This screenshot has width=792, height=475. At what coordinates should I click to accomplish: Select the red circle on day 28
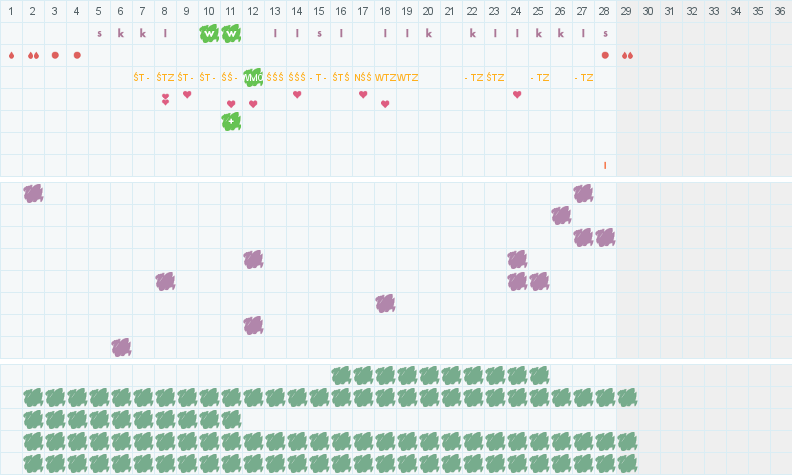point(605,55)
